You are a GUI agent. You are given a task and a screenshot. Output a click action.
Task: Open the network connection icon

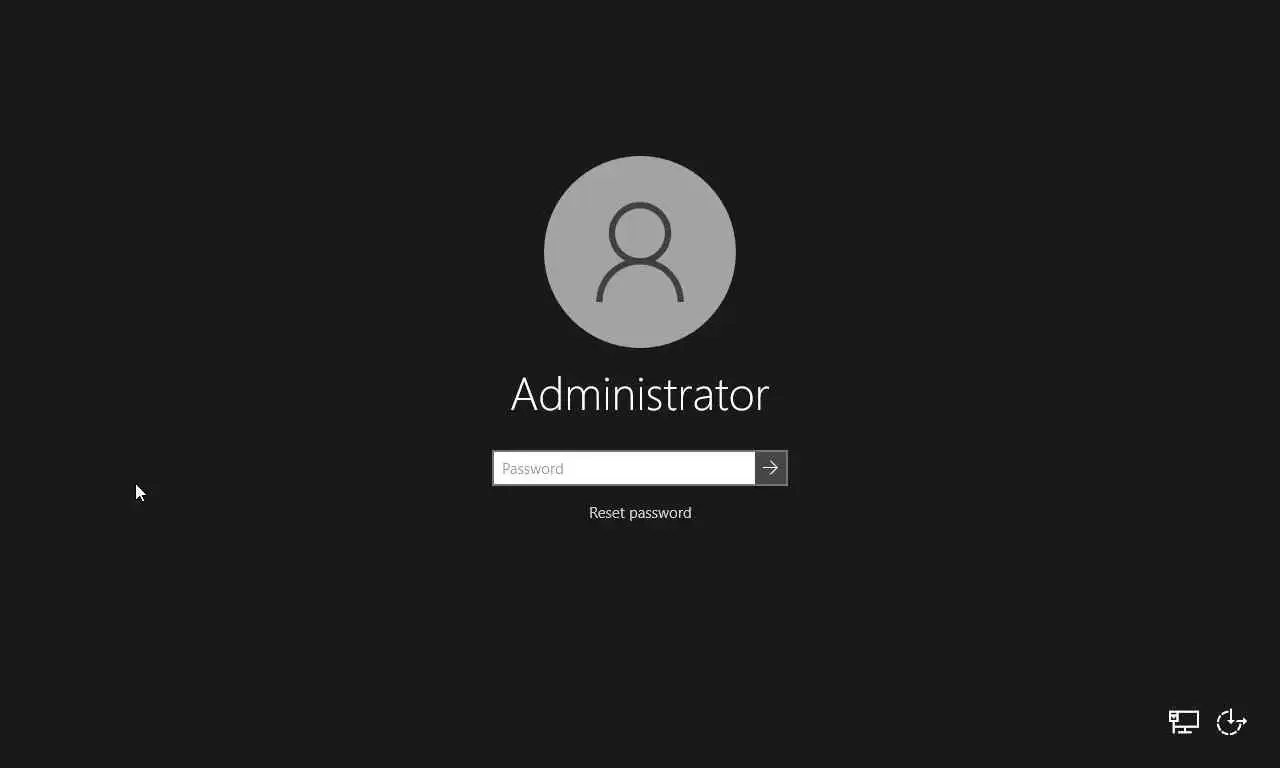click(1184, 722)
